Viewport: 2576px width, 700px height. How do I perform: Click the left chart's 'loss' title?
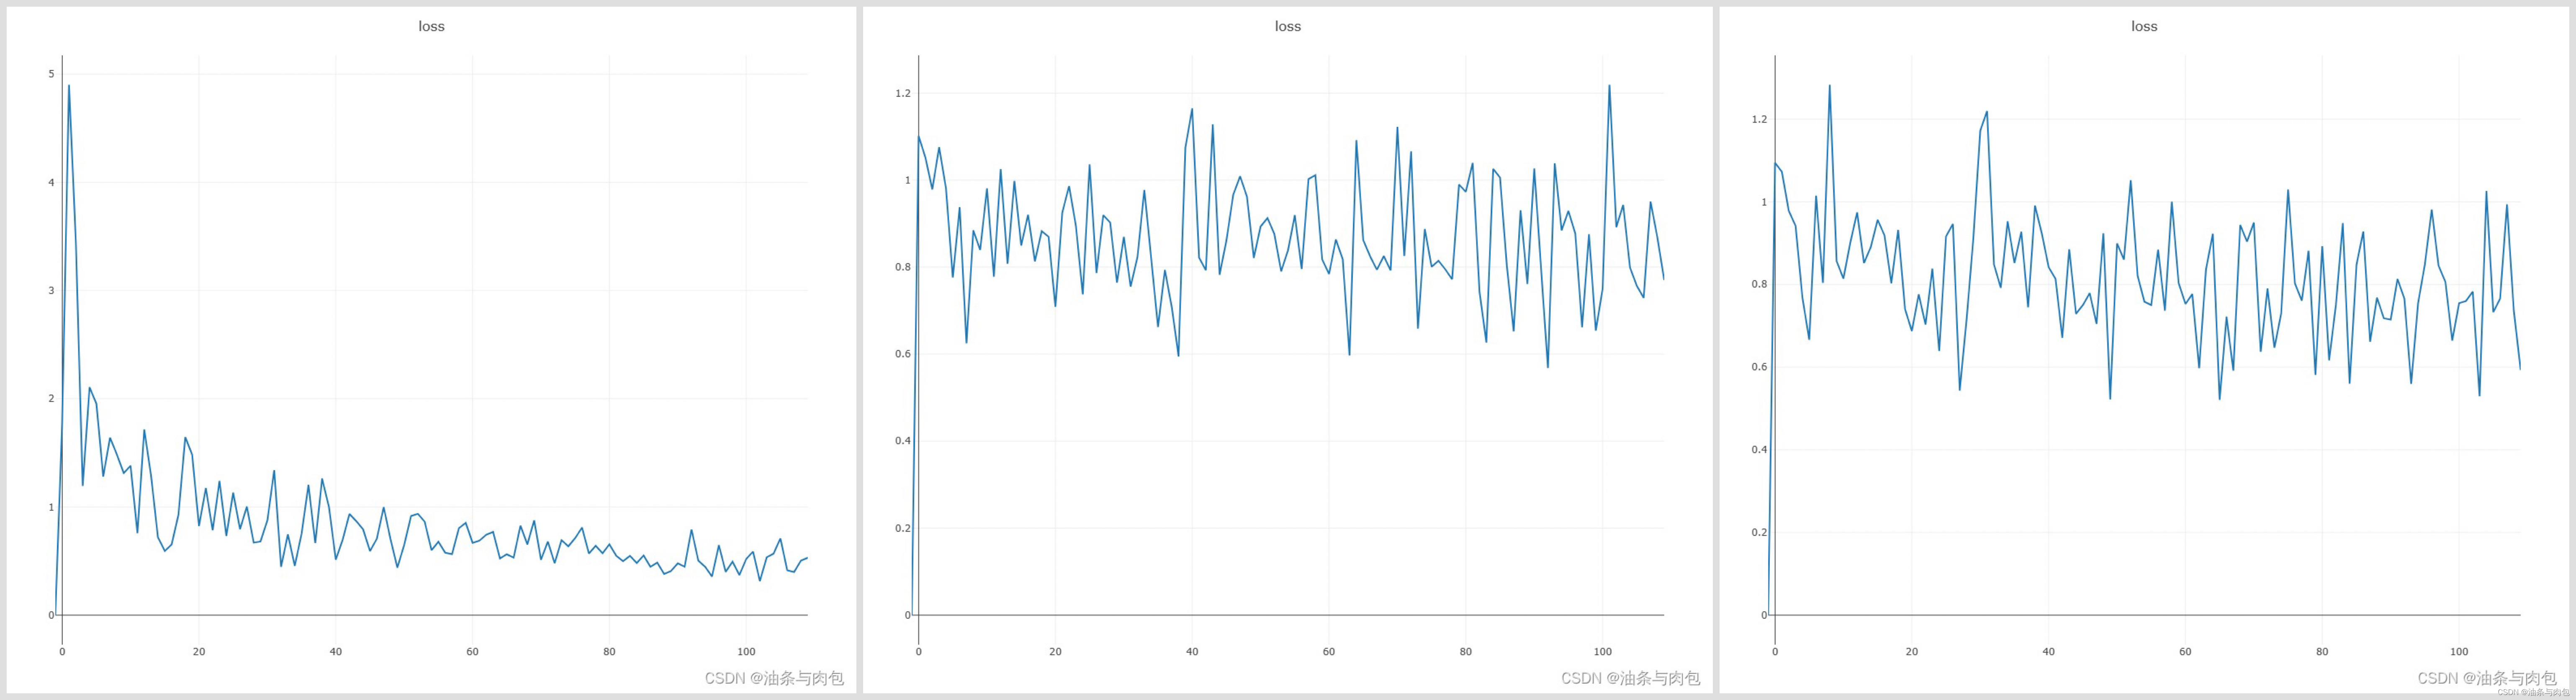(x=431, y=26)
